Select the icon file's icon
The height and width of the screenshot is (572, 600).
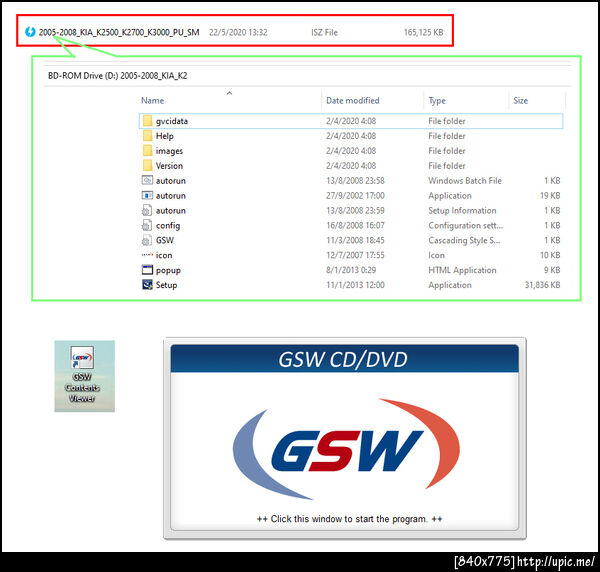tap(147, 254)
